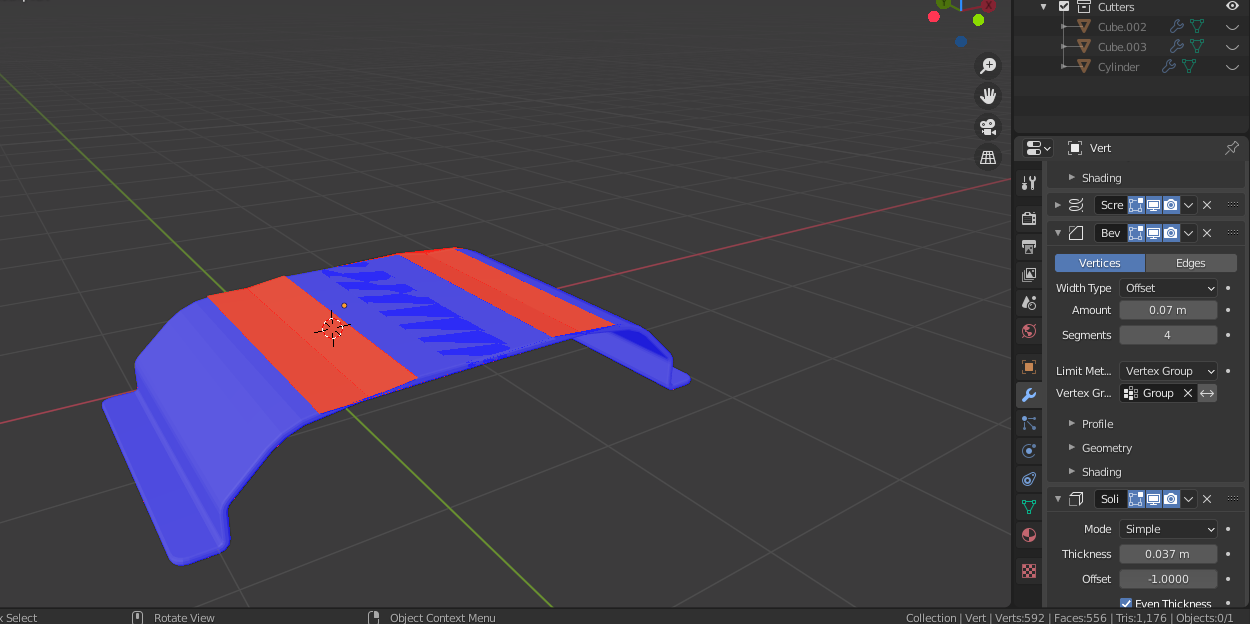This screenshot has height=624, width=1250.
Task: Collapse the Bevel modifier panel
Action: tap(1058, 233)
